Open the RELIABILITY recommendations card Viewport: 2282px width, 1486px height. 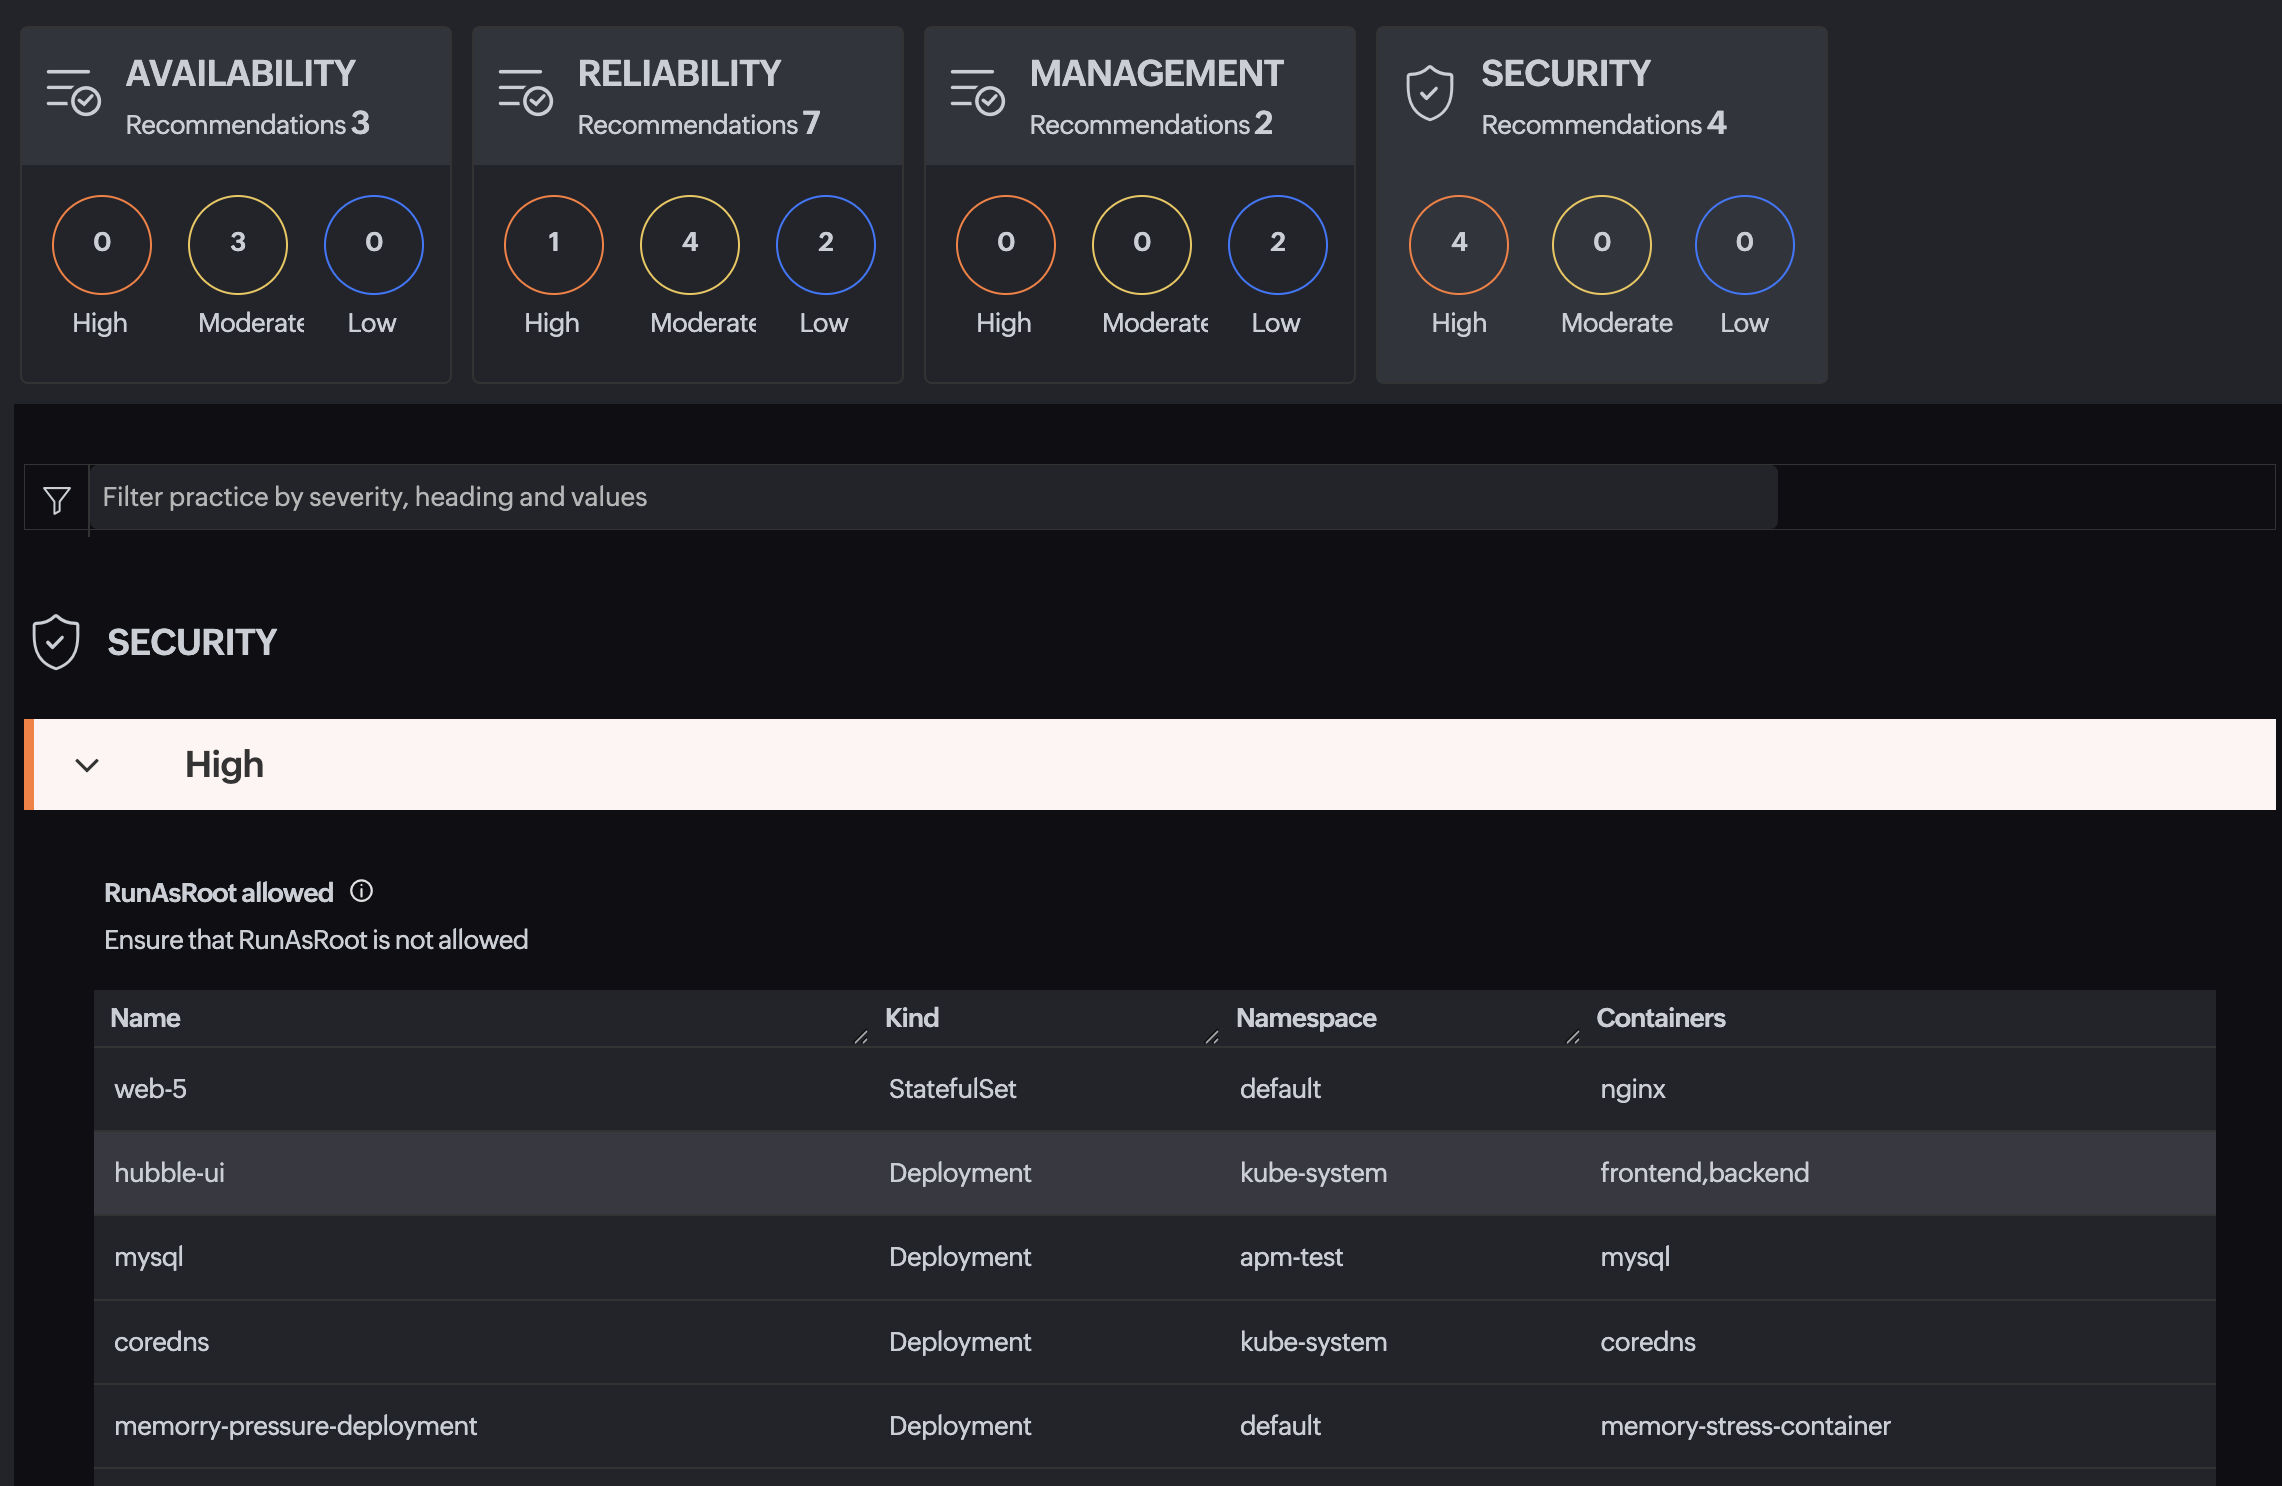click(688, 204)
